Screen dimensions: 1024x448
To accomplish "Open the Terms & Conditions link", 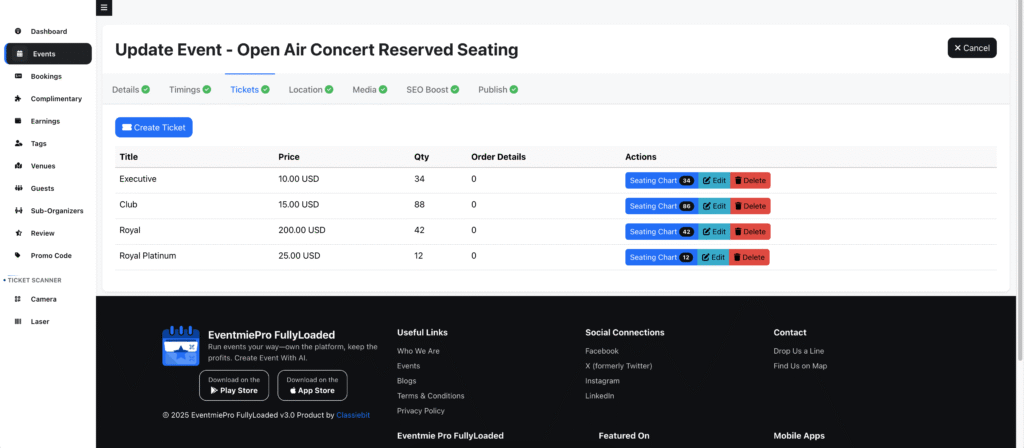I will coord(430,396).
